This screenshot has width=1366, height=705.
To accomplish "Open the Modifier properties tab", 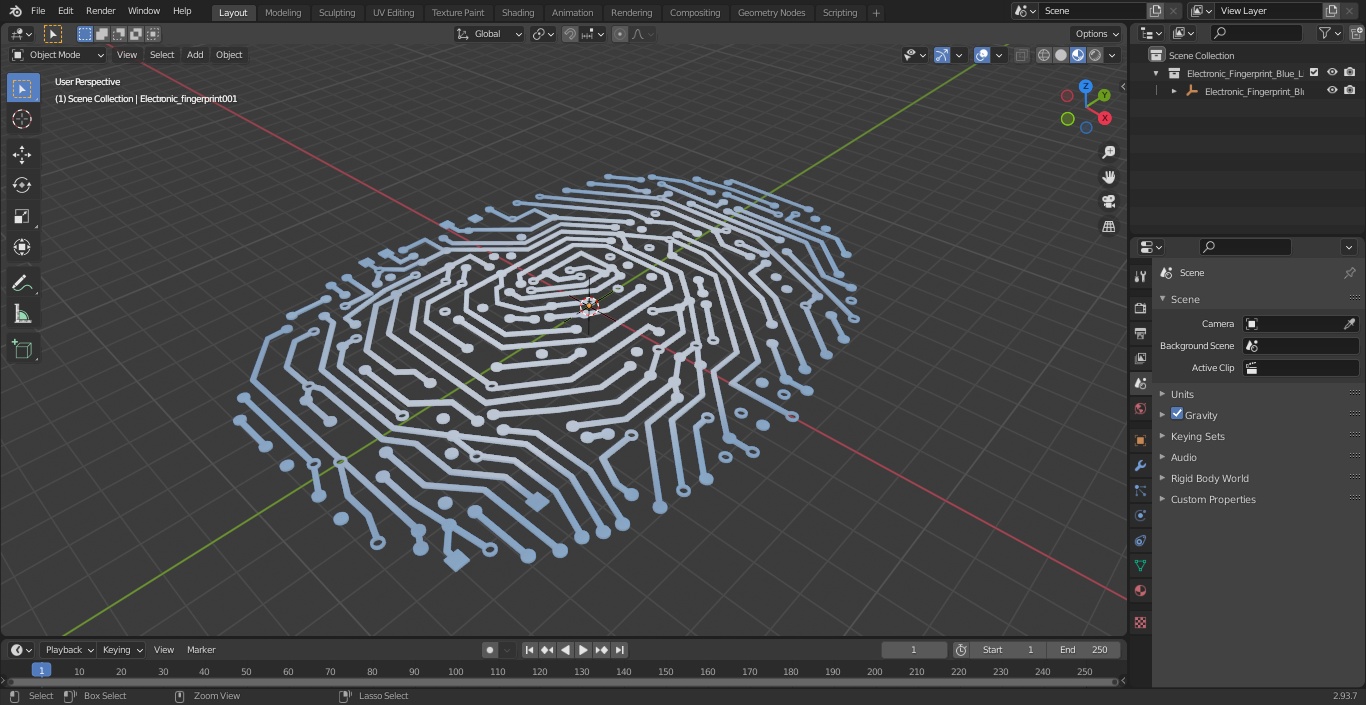I will click(x=1140, y=465).
